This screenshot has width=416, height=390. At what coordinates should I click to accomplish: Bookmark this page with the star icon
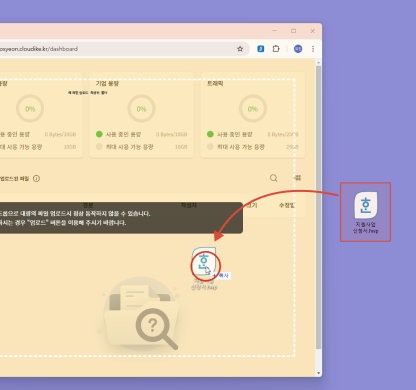pyautogui.click(x=240, y=49)
